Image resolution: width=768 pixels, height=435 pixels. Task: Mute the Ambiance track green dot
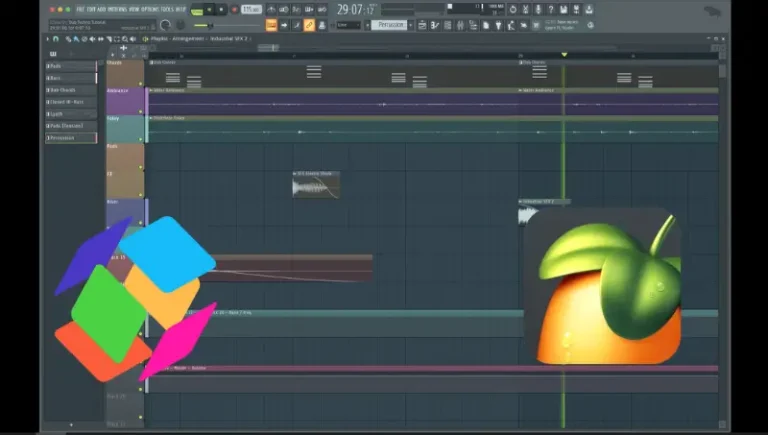[141, 111]
